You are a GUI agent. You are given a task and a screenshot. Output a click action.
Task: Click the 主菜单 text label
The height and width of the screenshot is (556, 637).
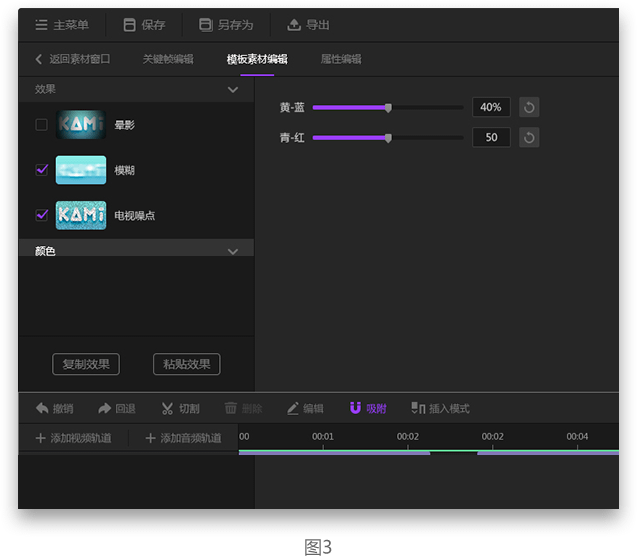coord(71,25)
